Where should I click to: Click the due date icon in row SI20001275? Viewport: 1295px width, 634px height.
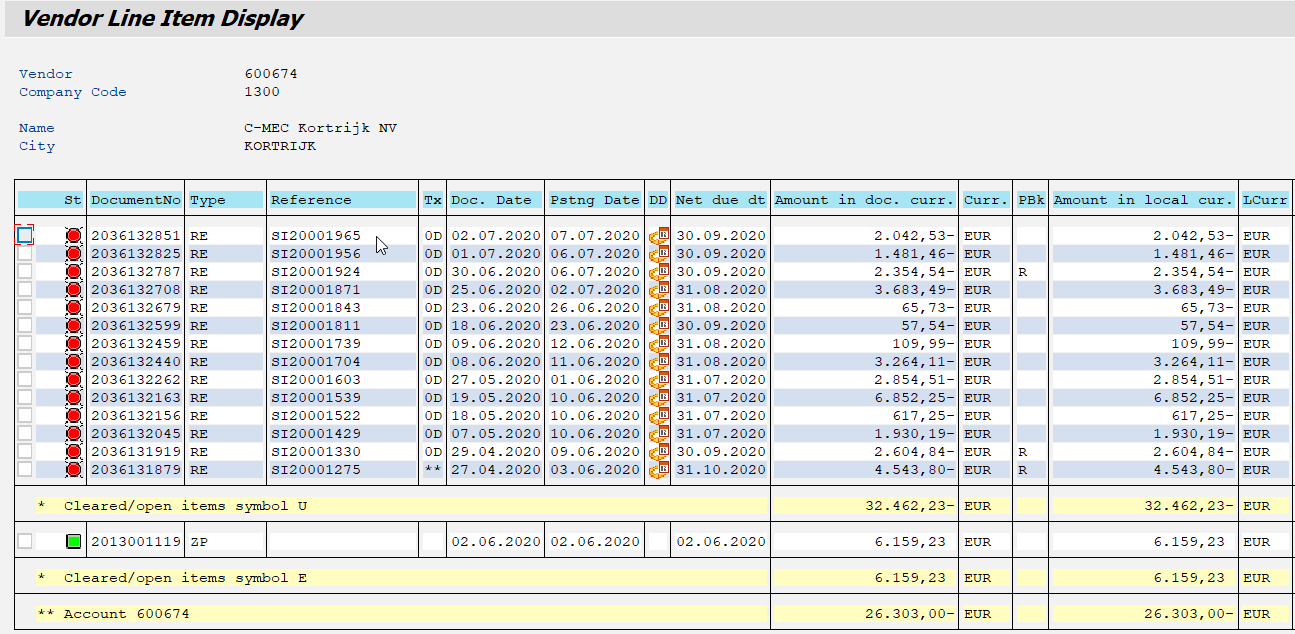click(x=658, y=470)
